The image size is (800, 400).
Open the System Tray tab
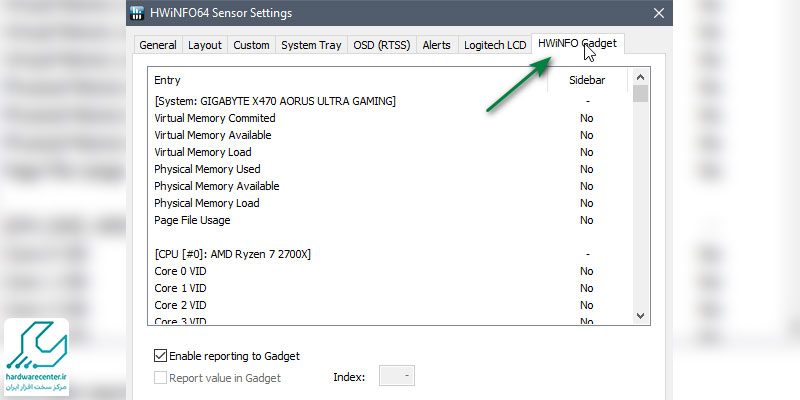(311, 45)
